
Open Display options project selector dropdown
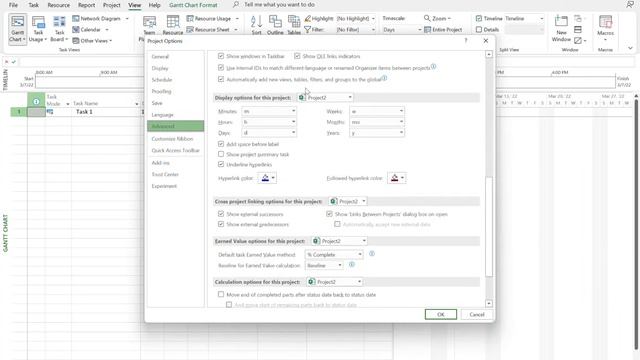click(x=325, y=98)
